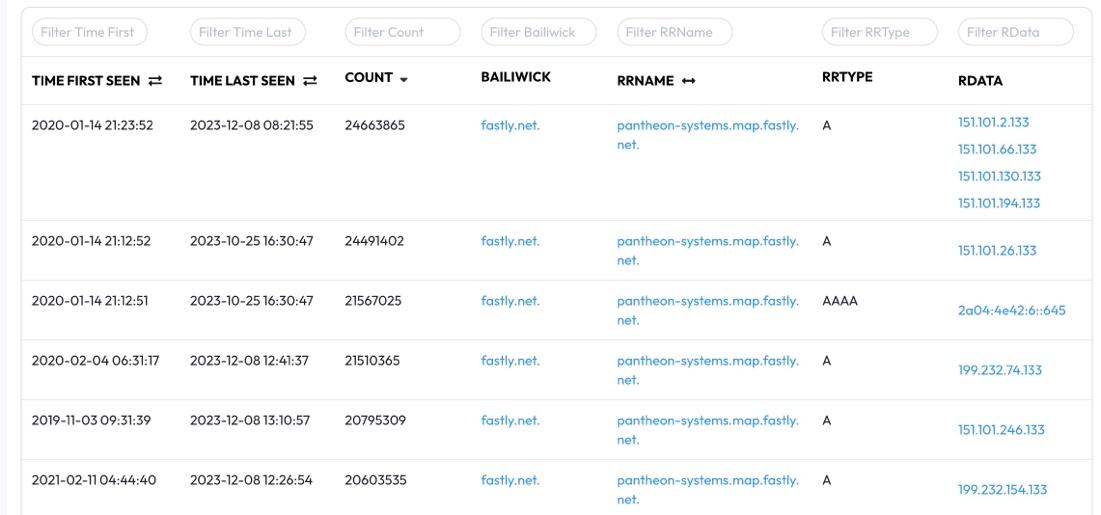Select first-seen timestamp 2019-11-03 09:31:39
This screenshot has height=515, width=1101.
[91, 420]
